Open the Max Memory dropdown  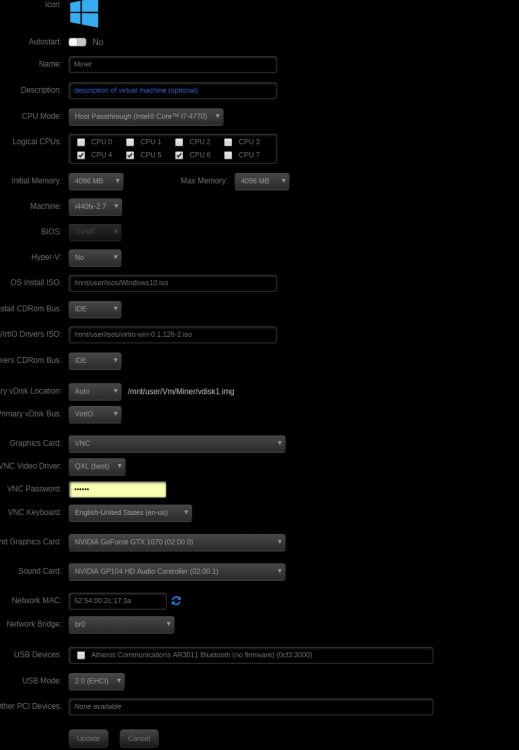262,181
